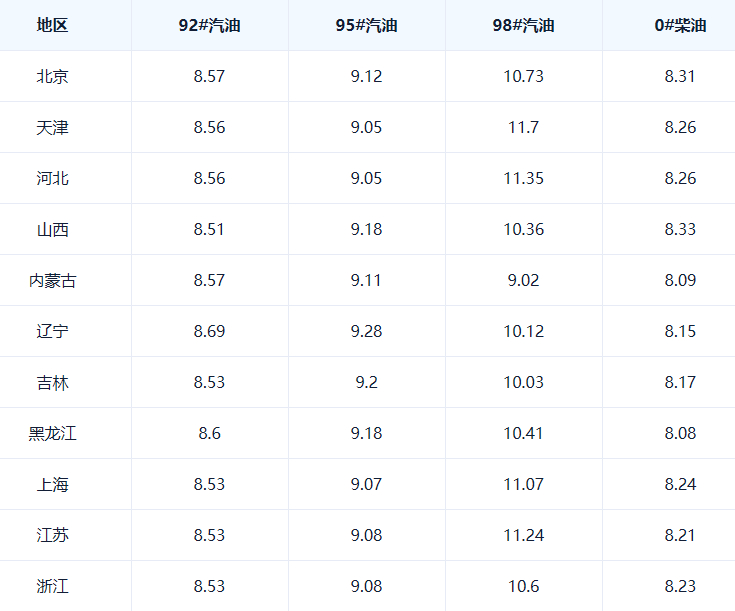
Task: Click the 内蒙古 row label
Action: 52,280
